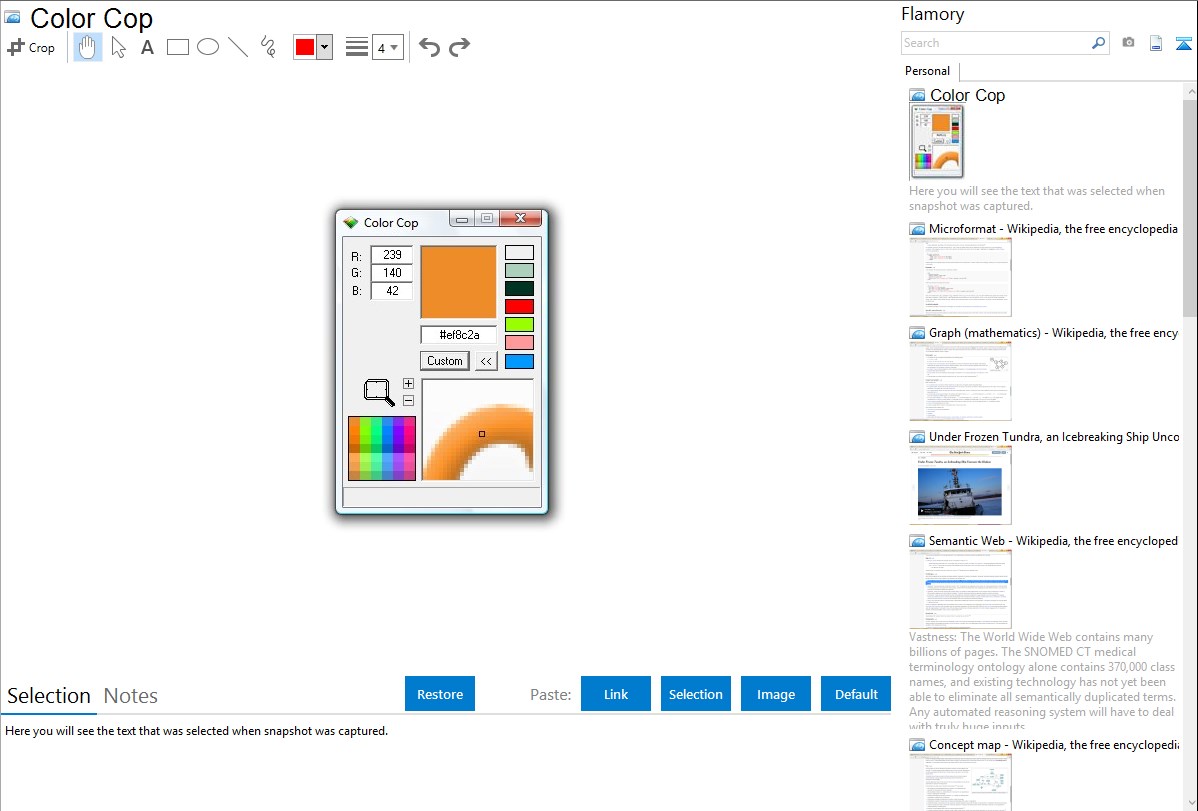Click the Microformat snapshot title text
The height and width of the screenshot is (811, 1198).
(x=1054, y=229)
